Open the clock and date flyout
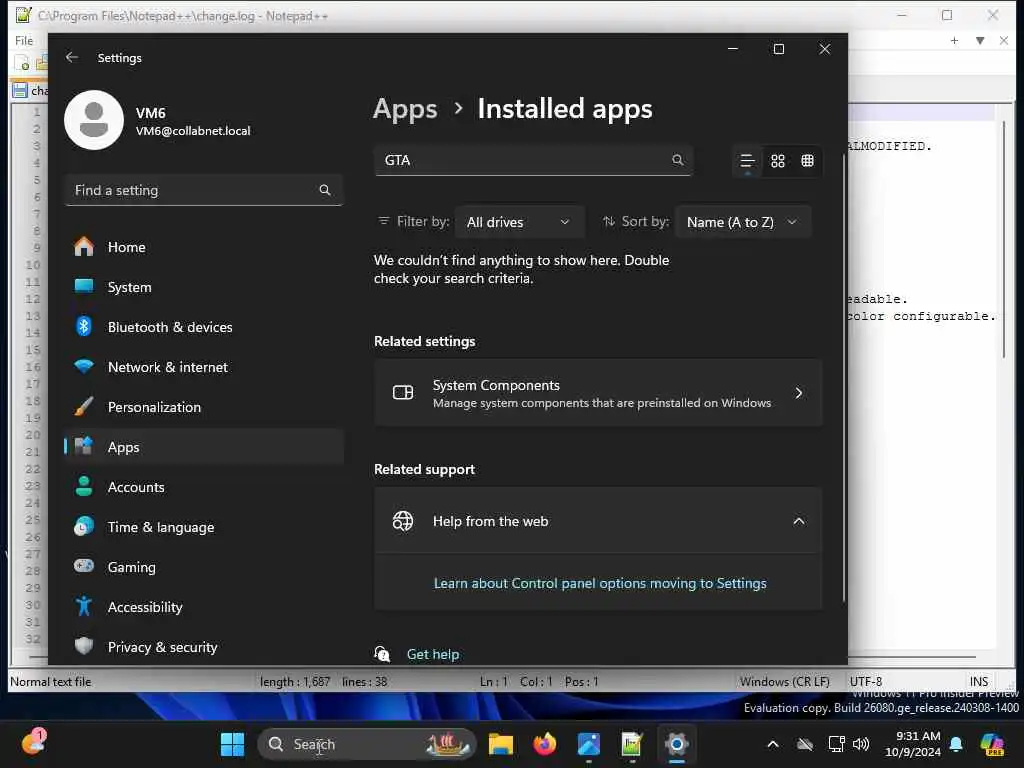Viewport: 1024px width, 768px height. [x=913, y=744]
